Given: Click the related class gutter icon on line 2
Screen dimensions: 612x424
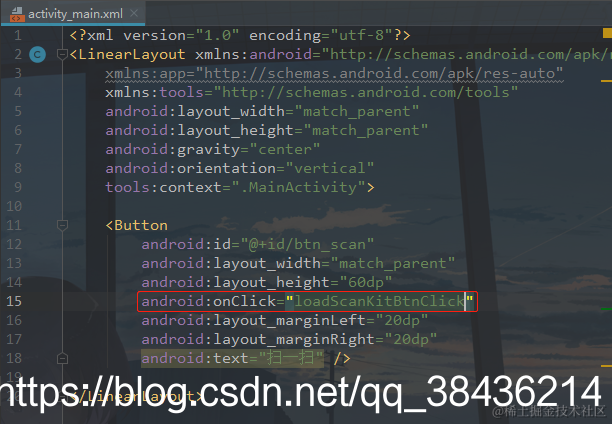Looking at the screenshot, I should click(37, 54).
